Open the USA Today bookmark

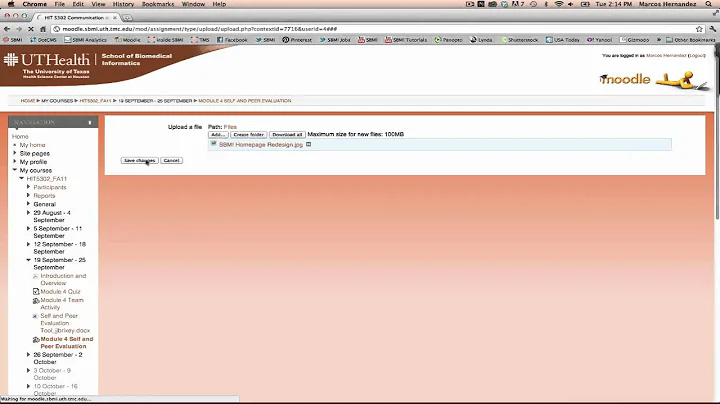click(562, 40)
